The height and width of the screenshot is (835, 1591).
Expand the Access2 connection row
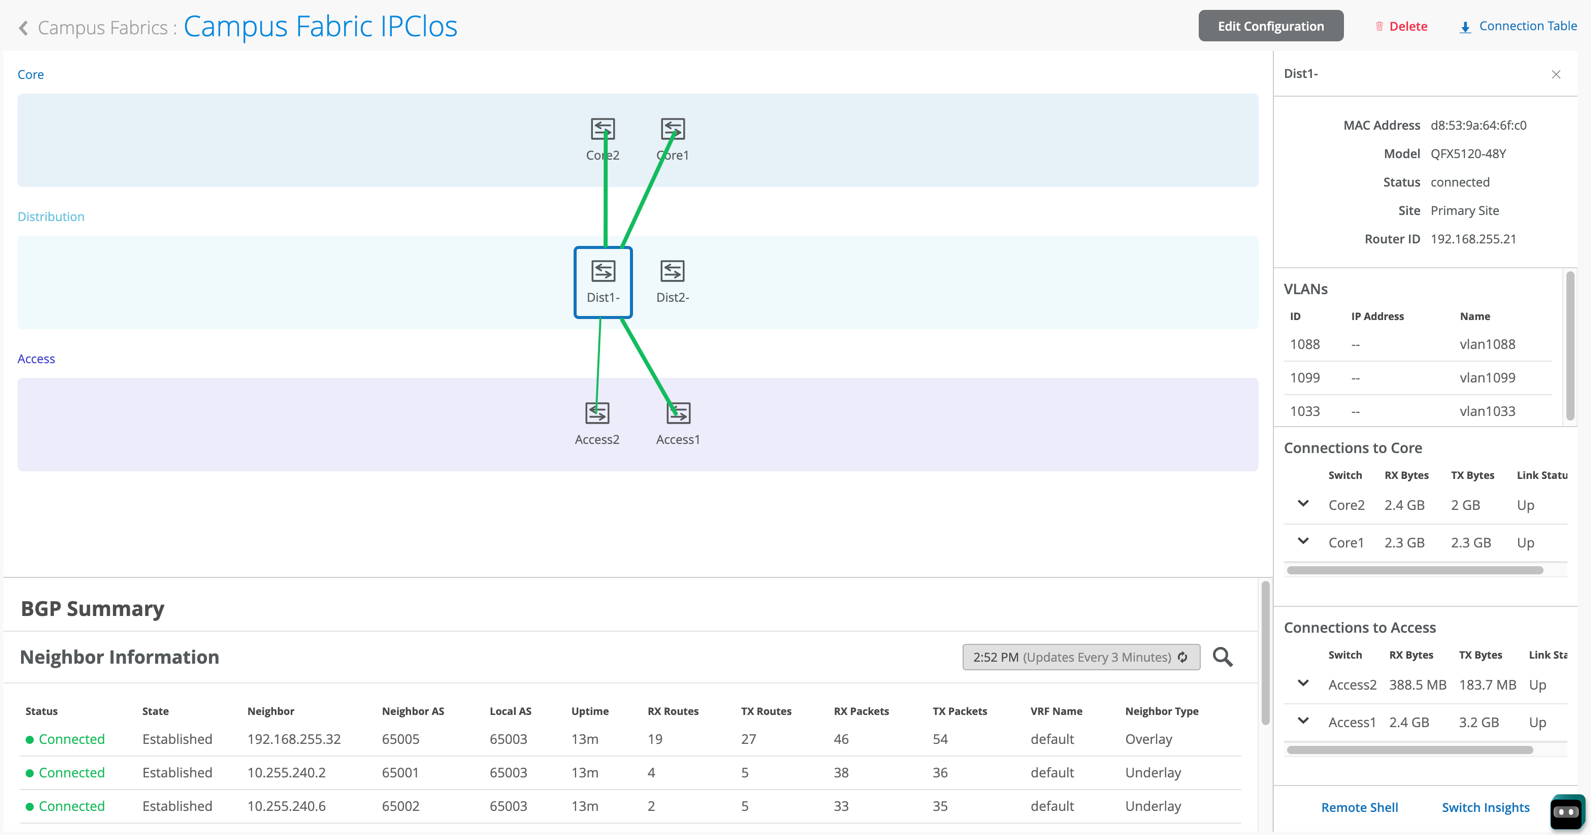(1303, 684)
